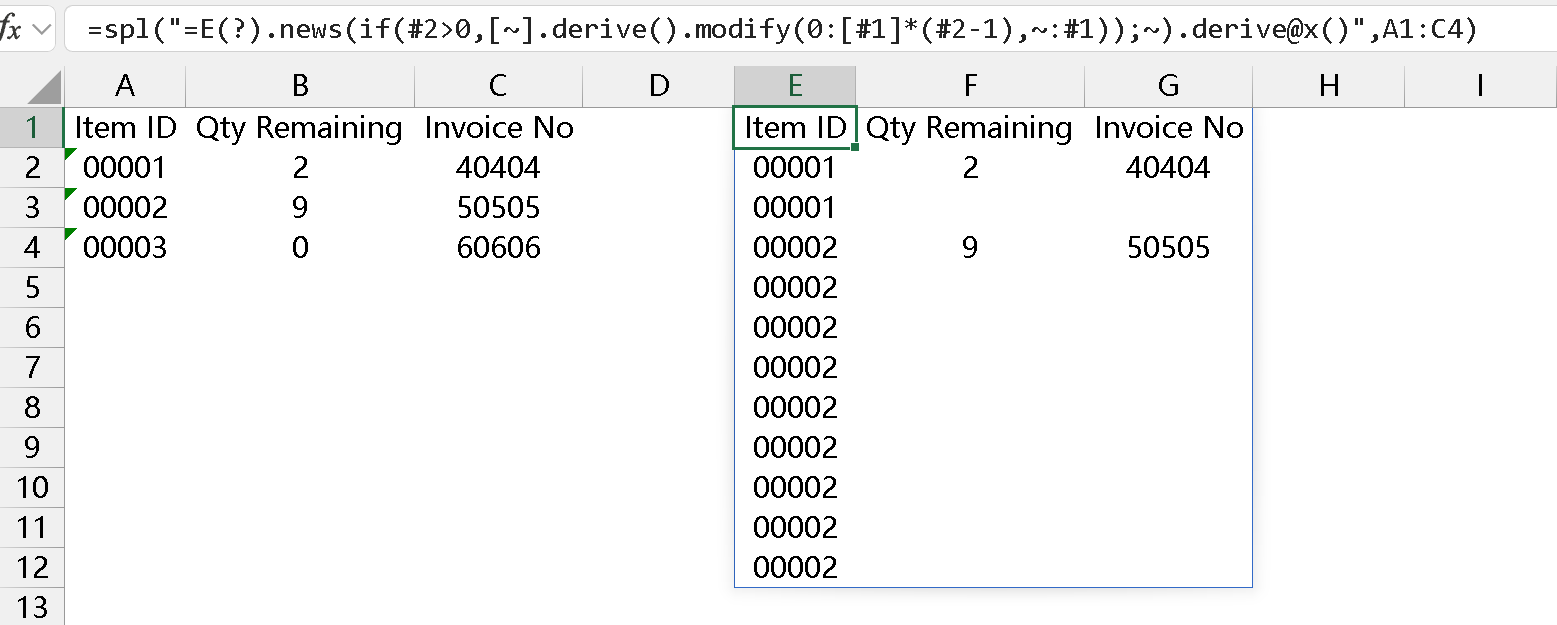Image resolution: width=1557 pixels, height=625 pixels.
Task: Click cell A2 containing 00001
Action: tap(124, 168)
